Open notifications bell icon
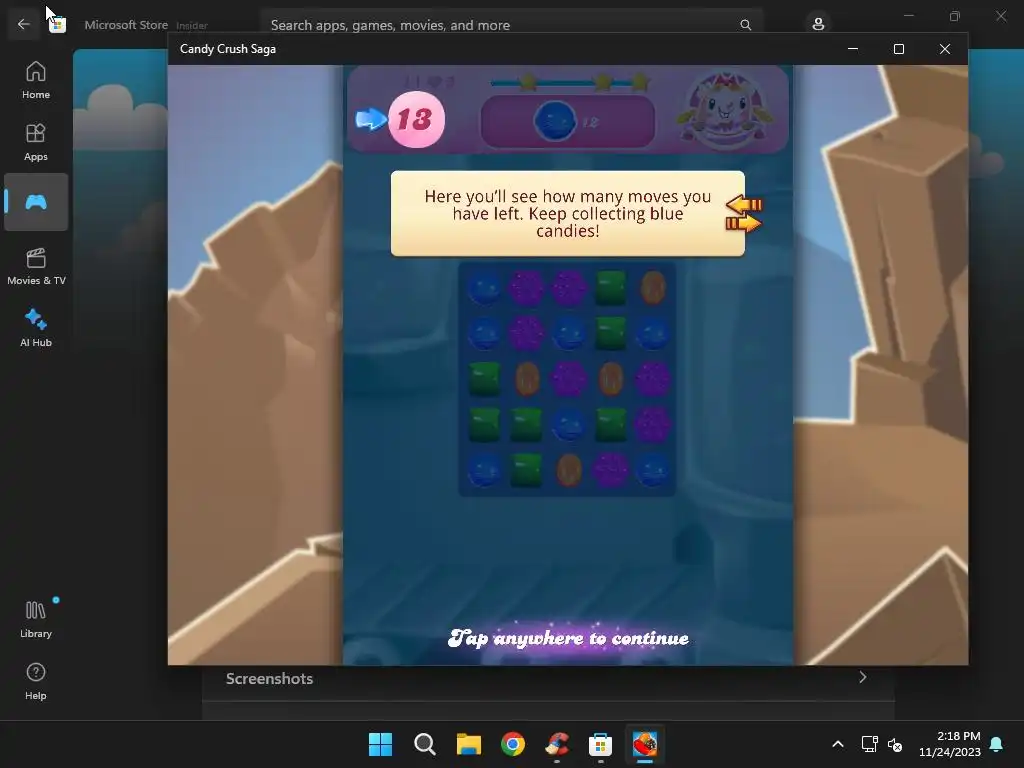This screenshot has width=1024, height=768. (996, 744)
